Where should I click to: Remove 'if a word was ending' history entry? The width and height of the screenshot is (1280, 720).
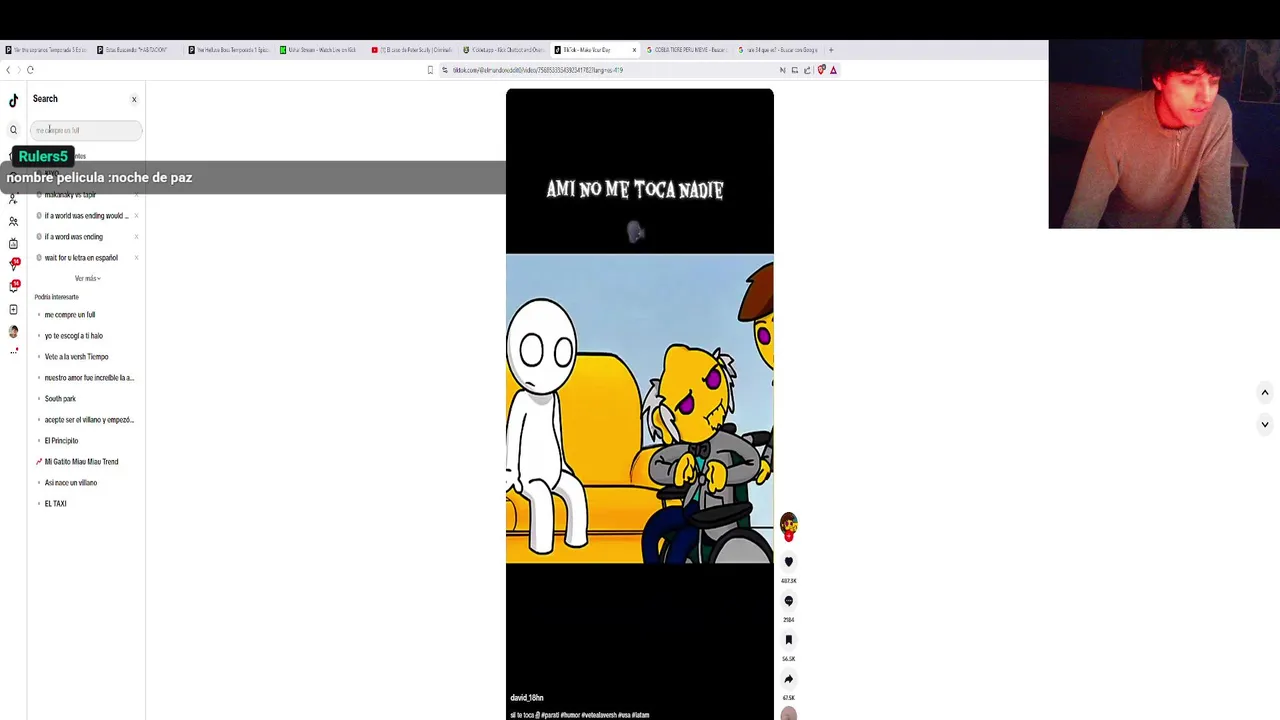(136, 237)
